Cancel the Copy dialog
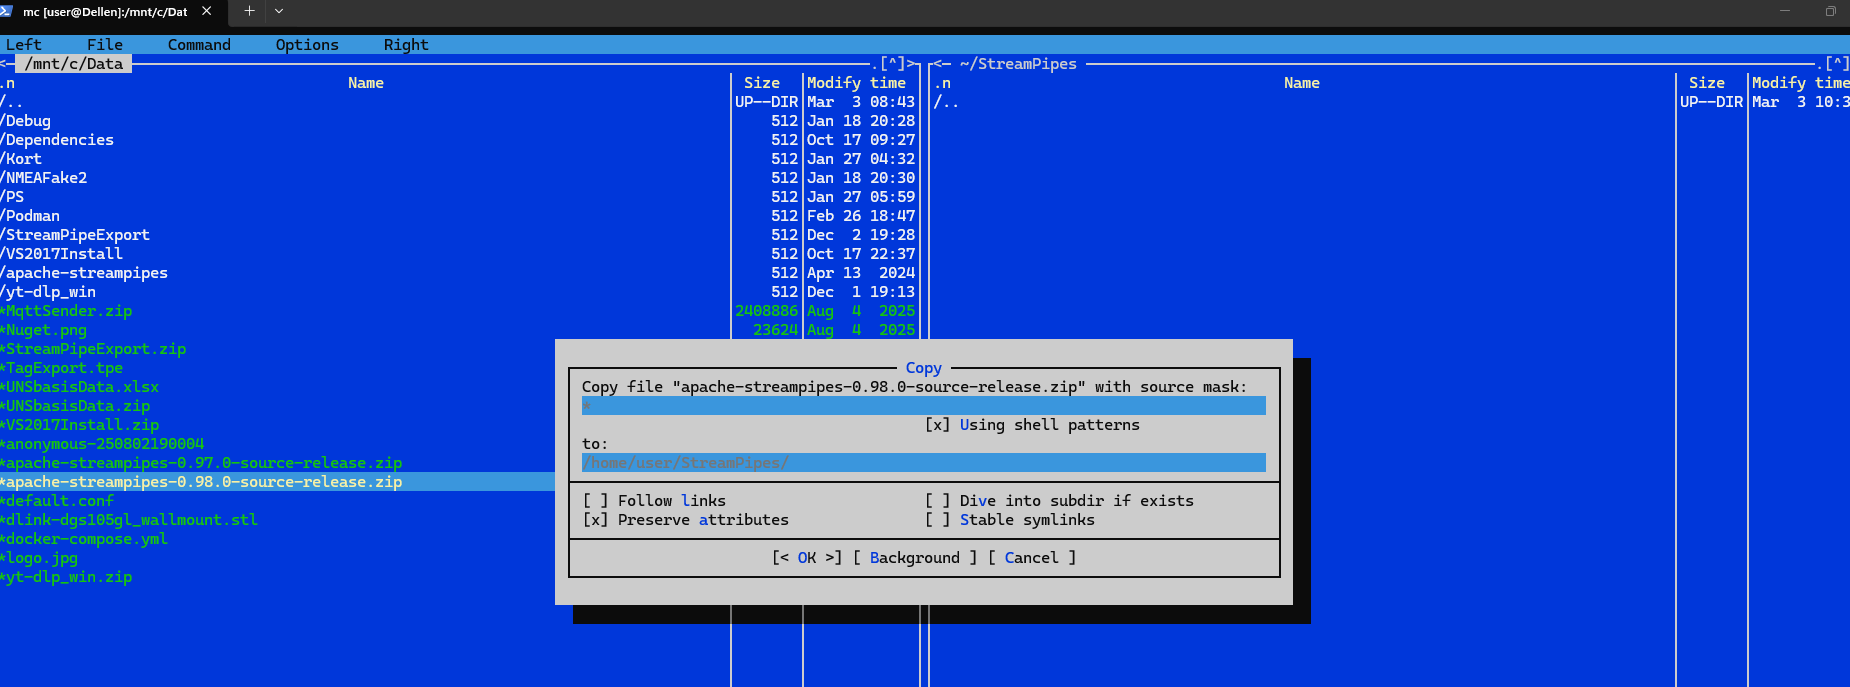Viewport: 1850px width, 687px height. (x=1031, y=558)
